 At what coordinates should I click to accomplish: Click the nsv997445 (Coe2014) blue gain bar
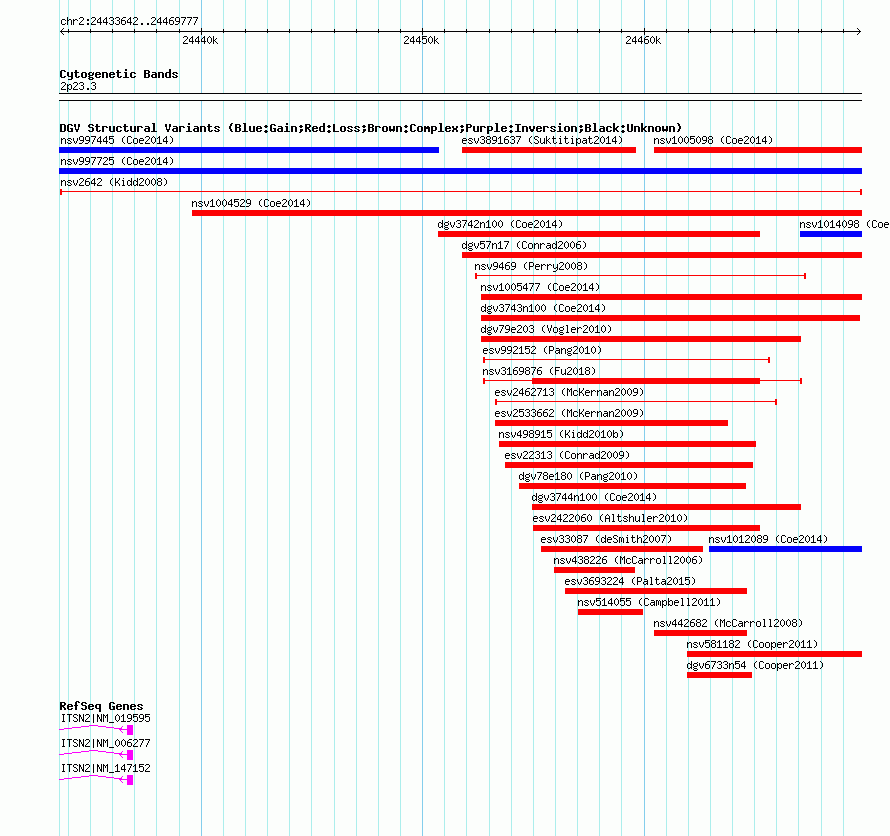click(249, 150)
